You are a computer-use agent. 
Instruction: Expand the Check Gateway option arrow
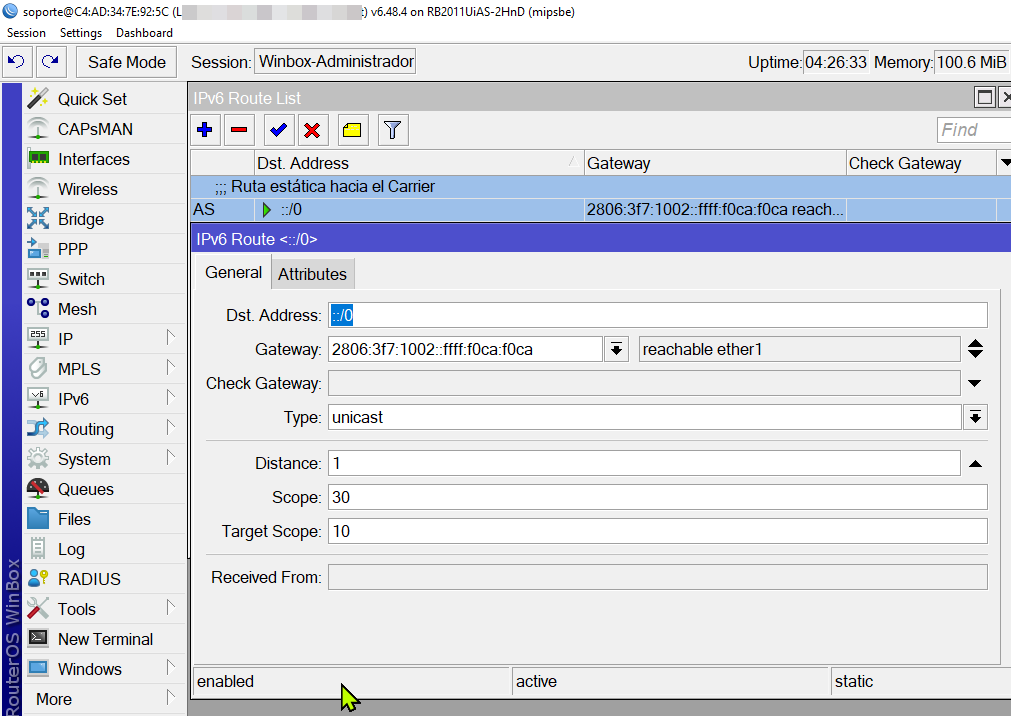pyautogui.click(x=975, y=383)
